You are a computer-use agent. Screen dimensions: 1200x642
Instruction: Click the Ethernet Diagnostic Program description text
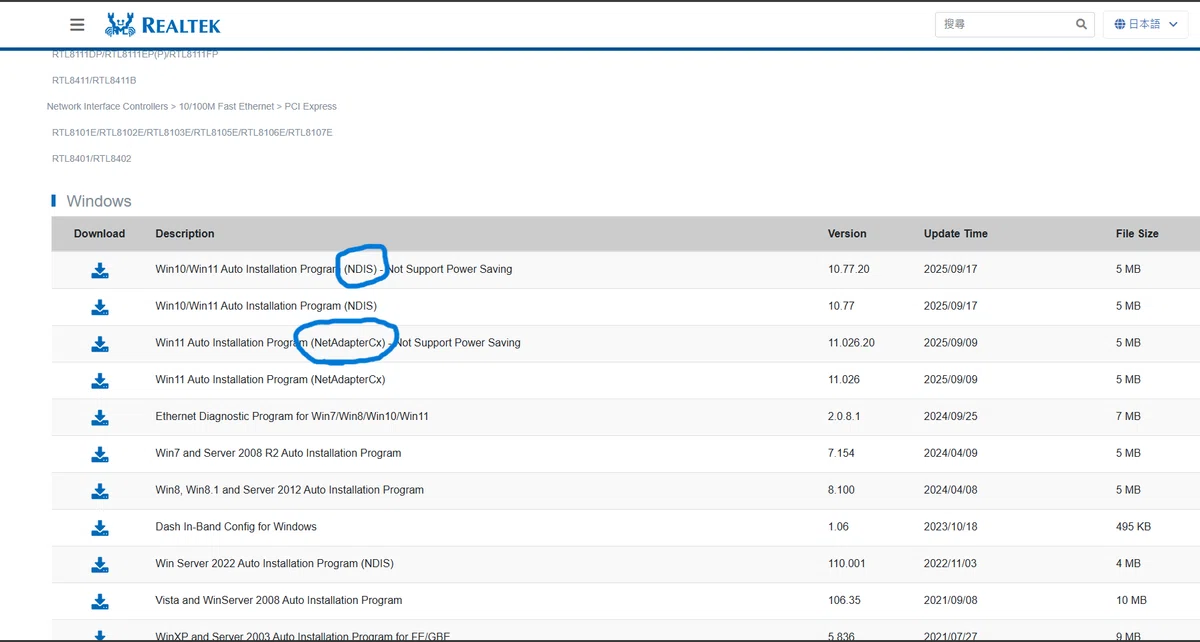coord(292,416)
